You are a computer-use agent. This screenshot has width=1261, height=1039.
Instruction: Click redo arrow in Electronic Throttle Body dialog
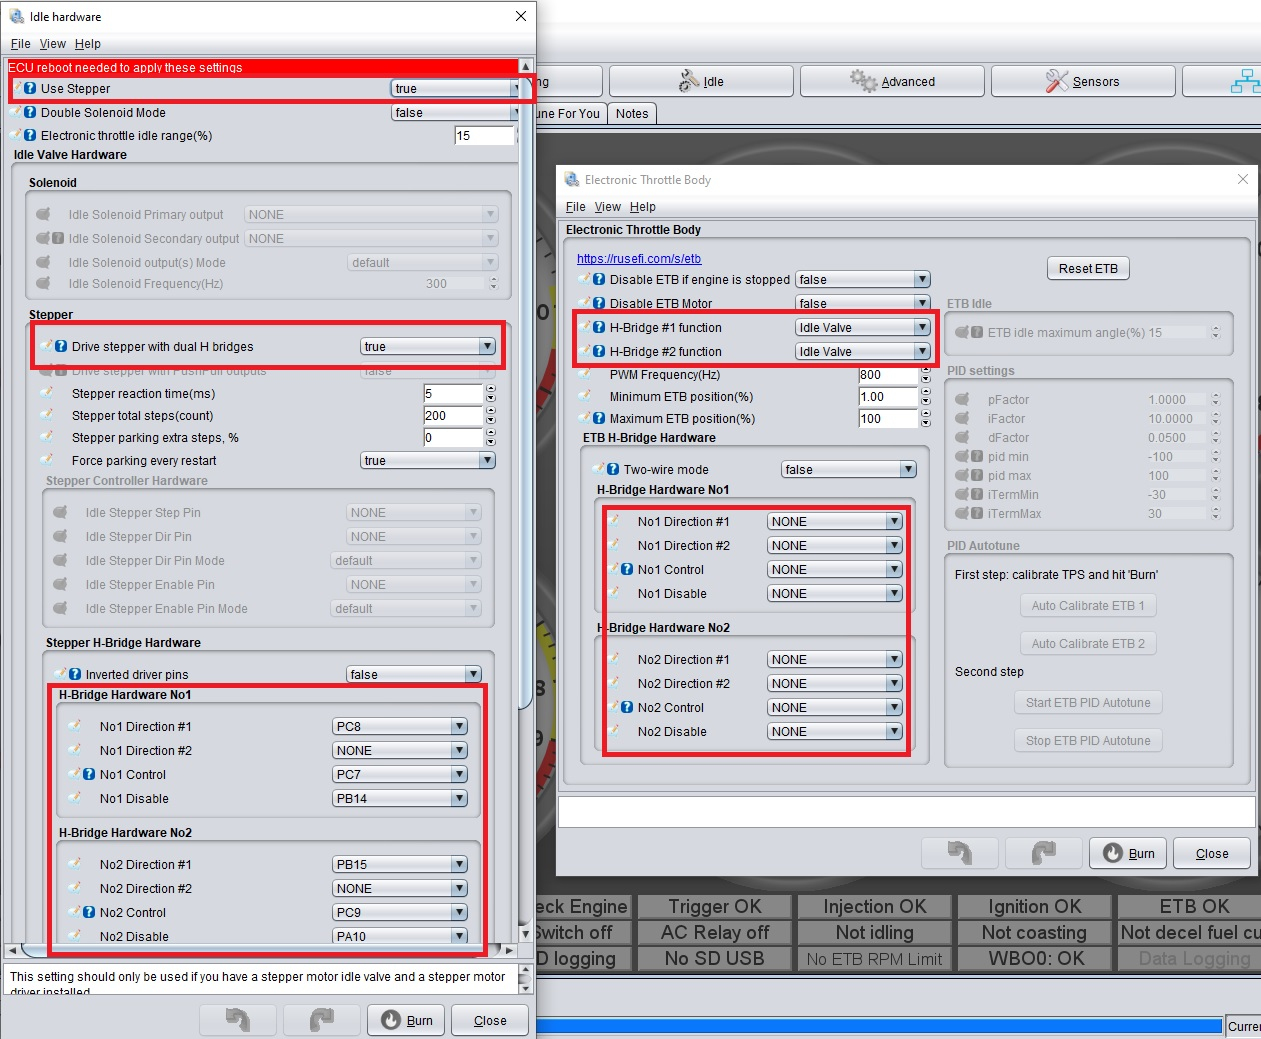(1043, 853)
